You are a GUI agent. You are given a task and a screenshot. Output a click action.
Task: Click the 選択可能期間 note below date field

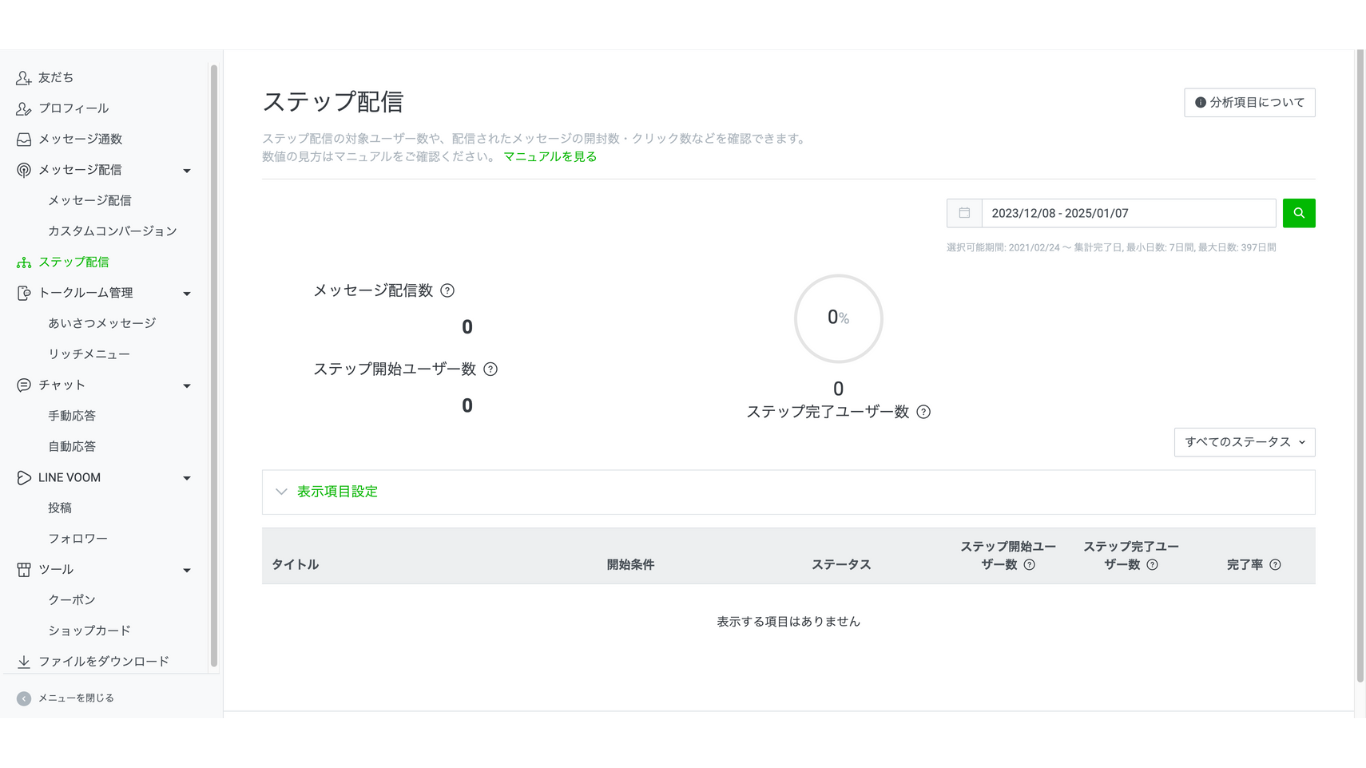pyautogui.click(x=1111, y=247)
